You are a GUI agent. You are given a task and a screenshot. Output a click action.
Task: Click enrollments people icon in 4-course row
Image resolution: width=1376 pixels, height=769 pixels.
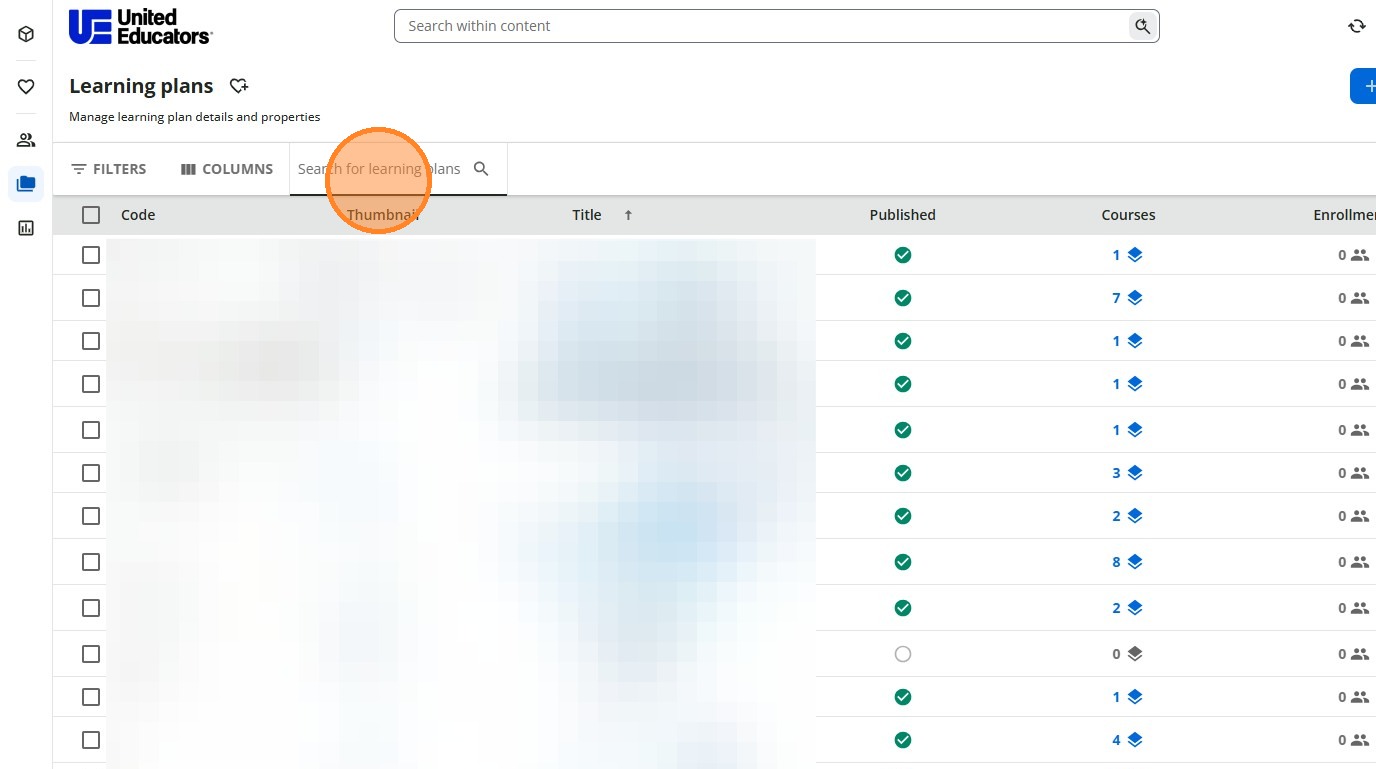[1359, 740]
